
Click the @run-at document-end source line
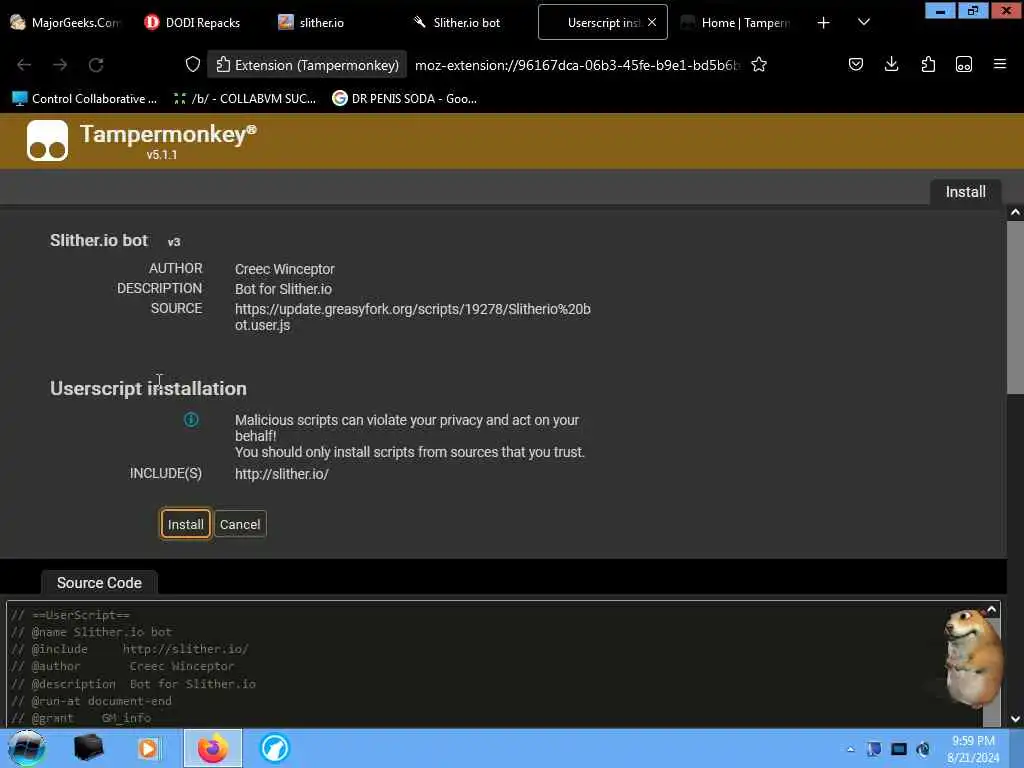[x=91, y=701]
